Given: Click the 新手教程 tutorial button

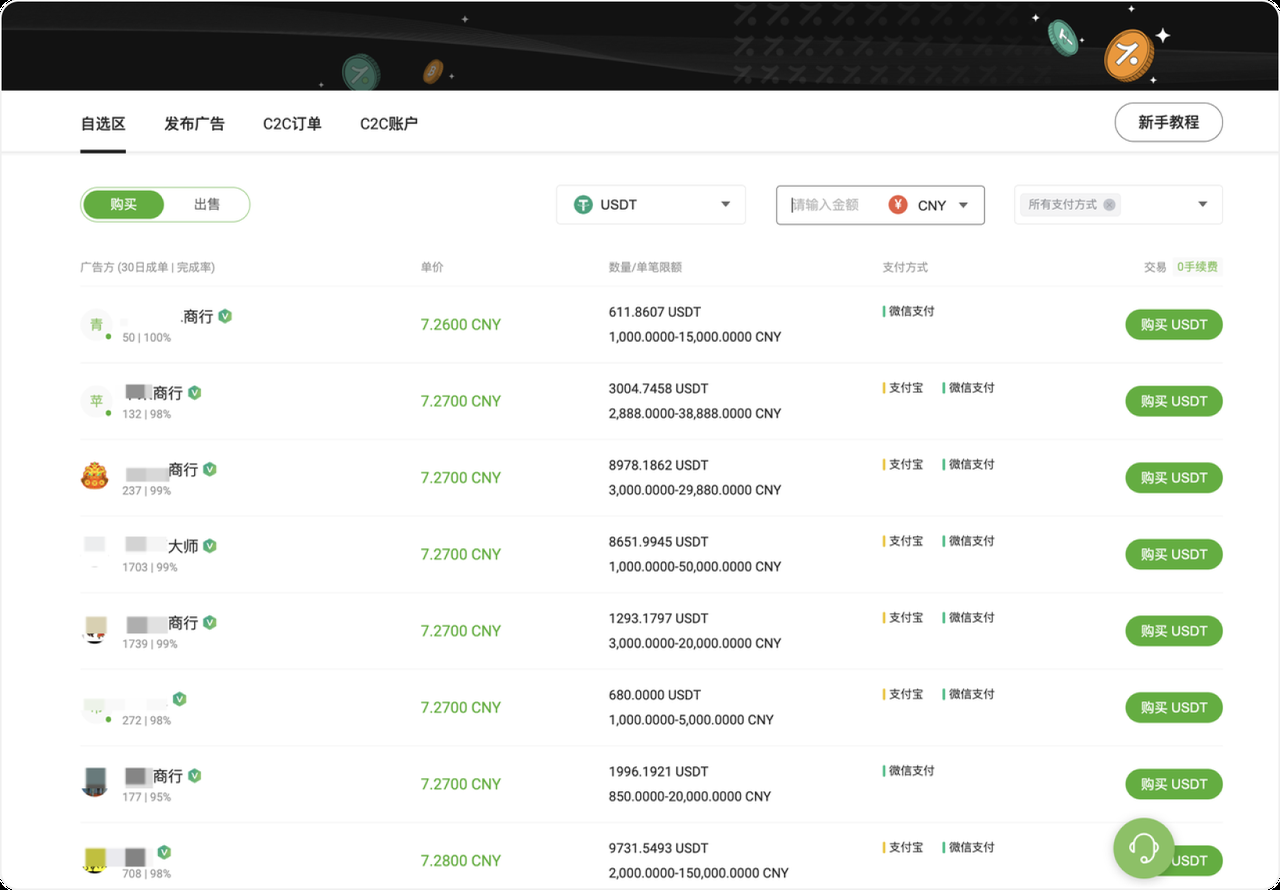Looking at the screenshot, I should click(x=1168, y=122).
